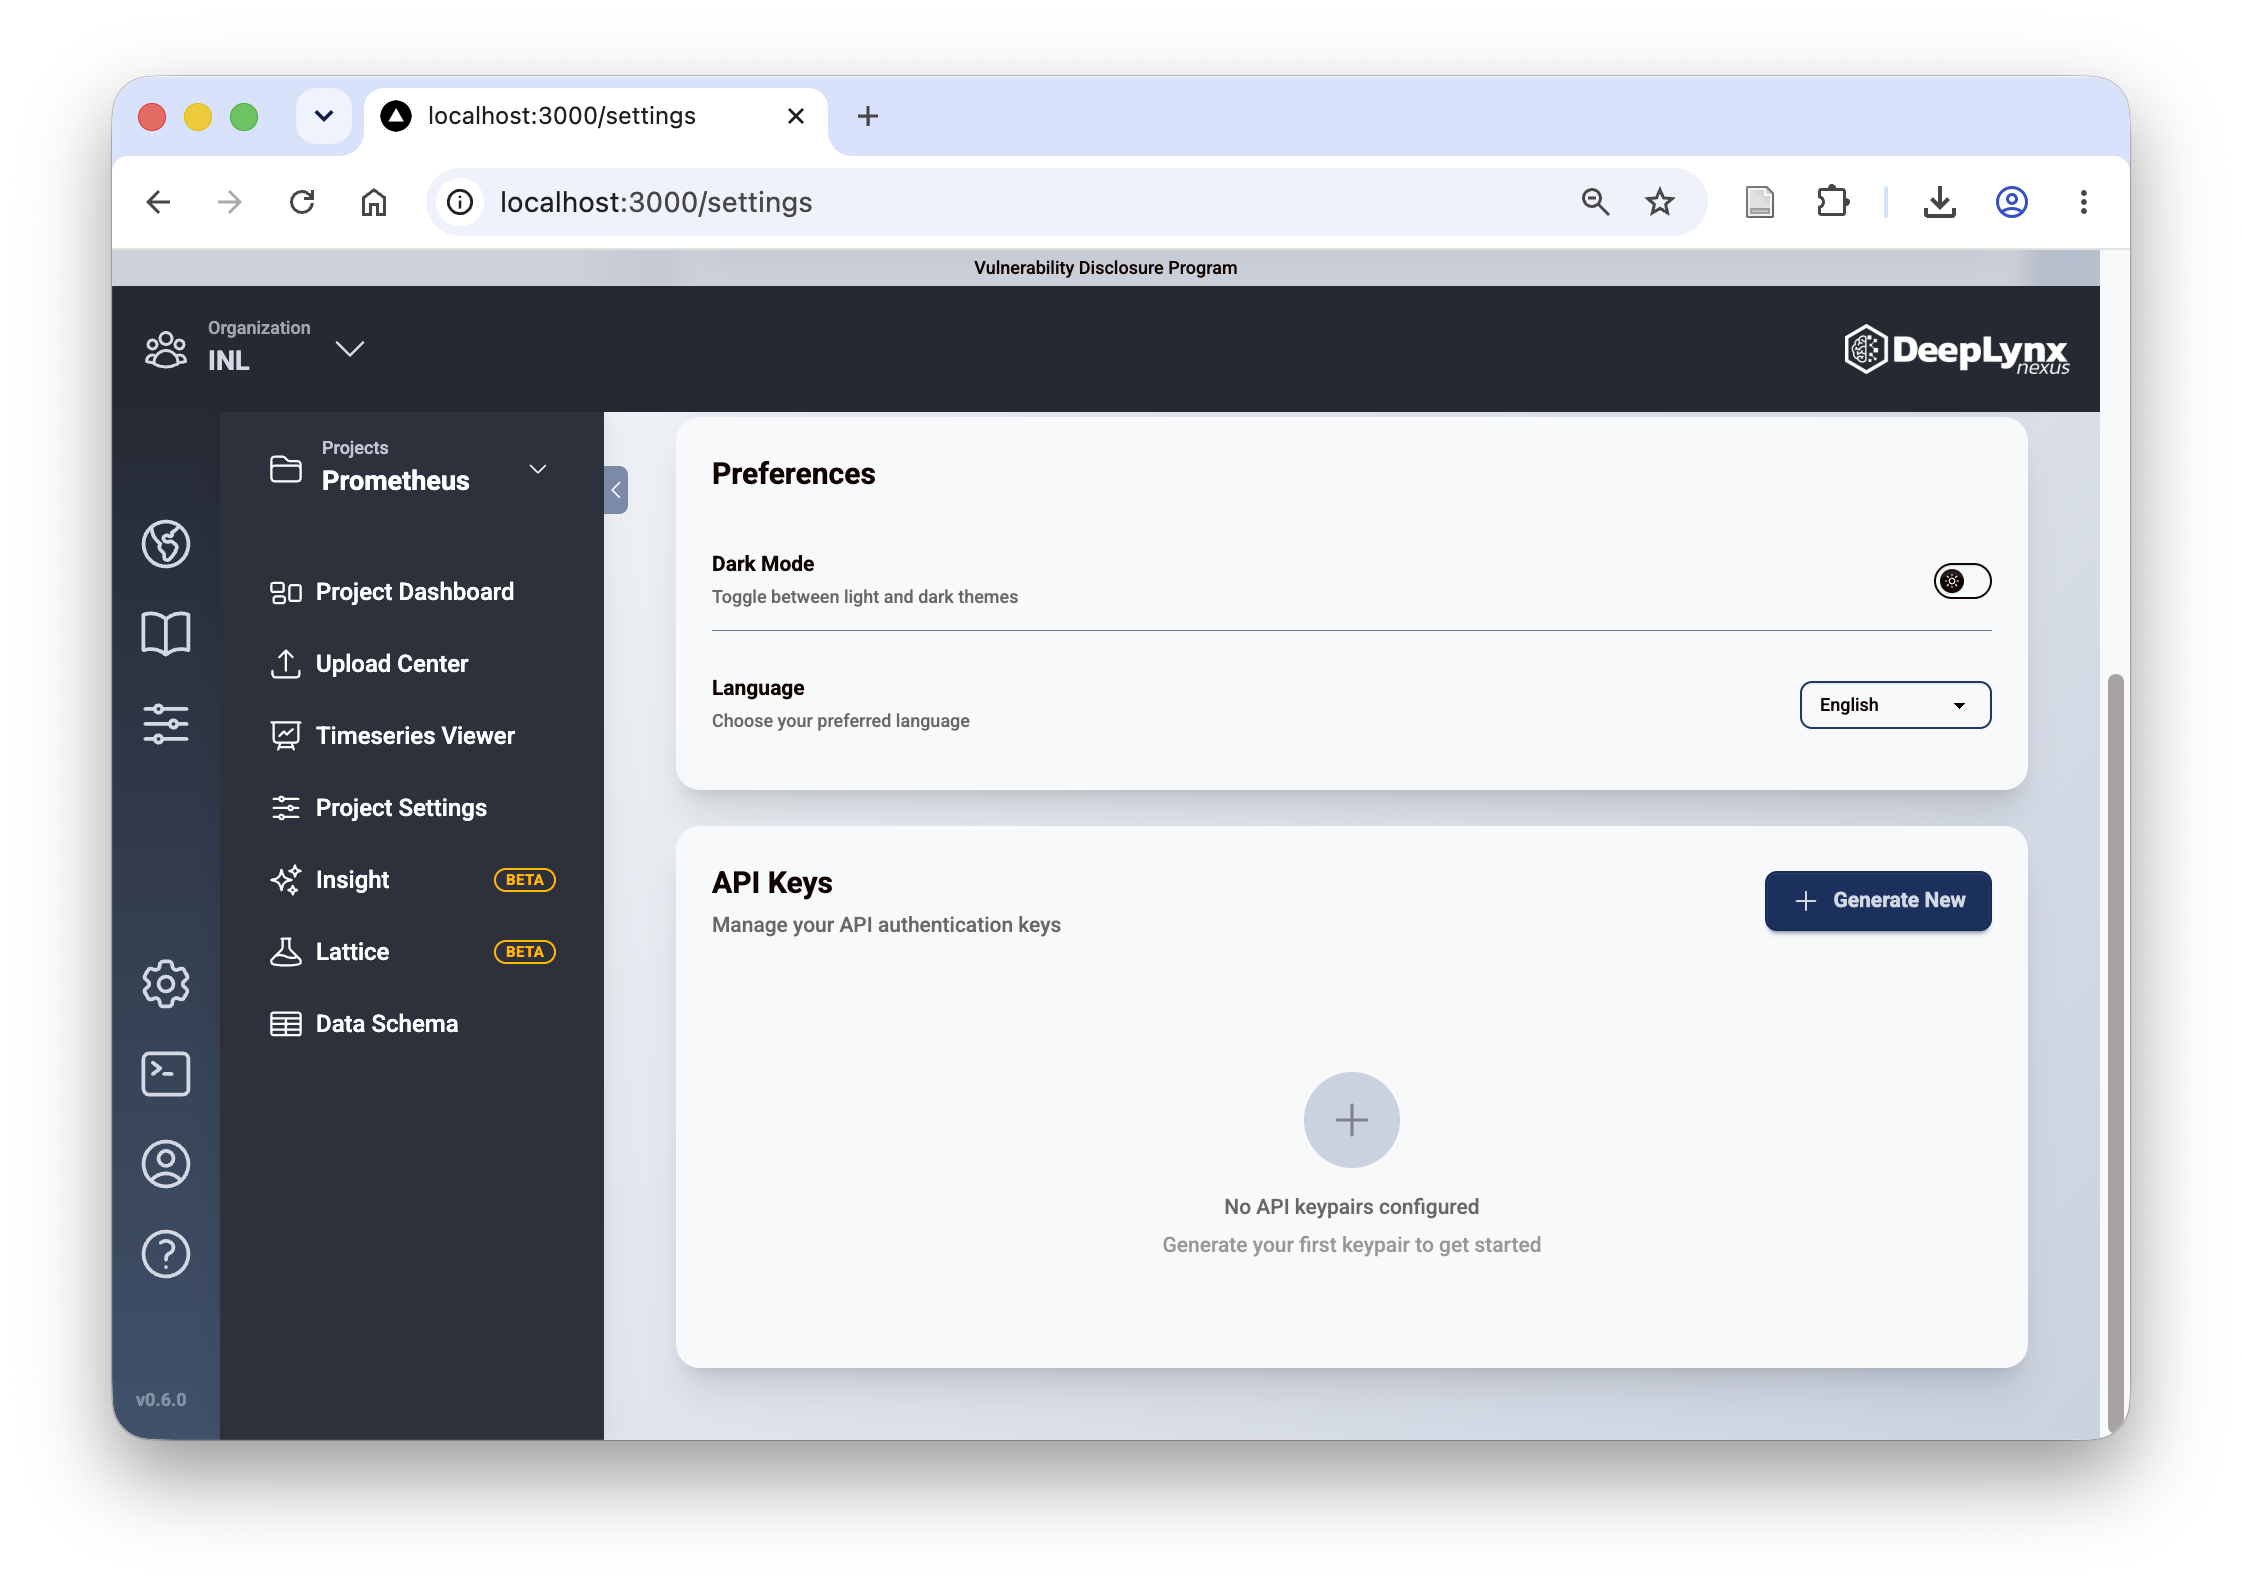Open Chrome profile avatar icon

click(2012, 202)
